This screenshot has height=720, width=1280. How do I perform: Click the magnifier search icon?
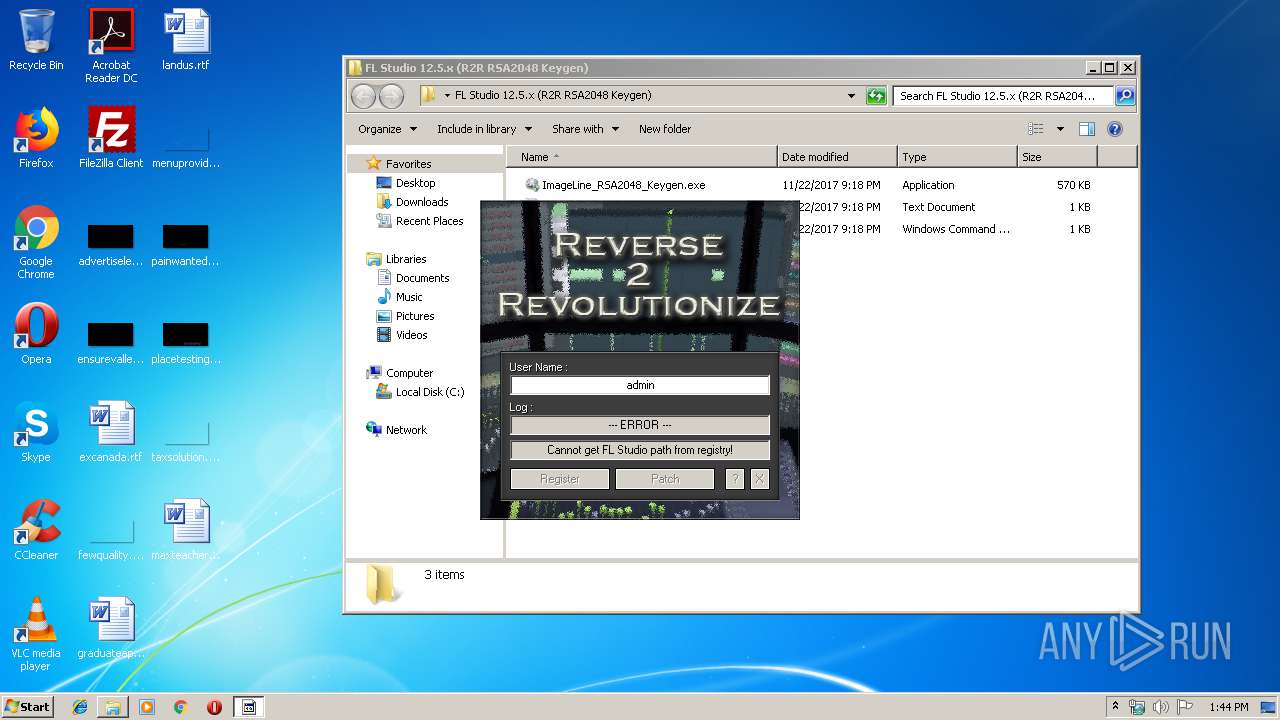(x=1125, y=96)
